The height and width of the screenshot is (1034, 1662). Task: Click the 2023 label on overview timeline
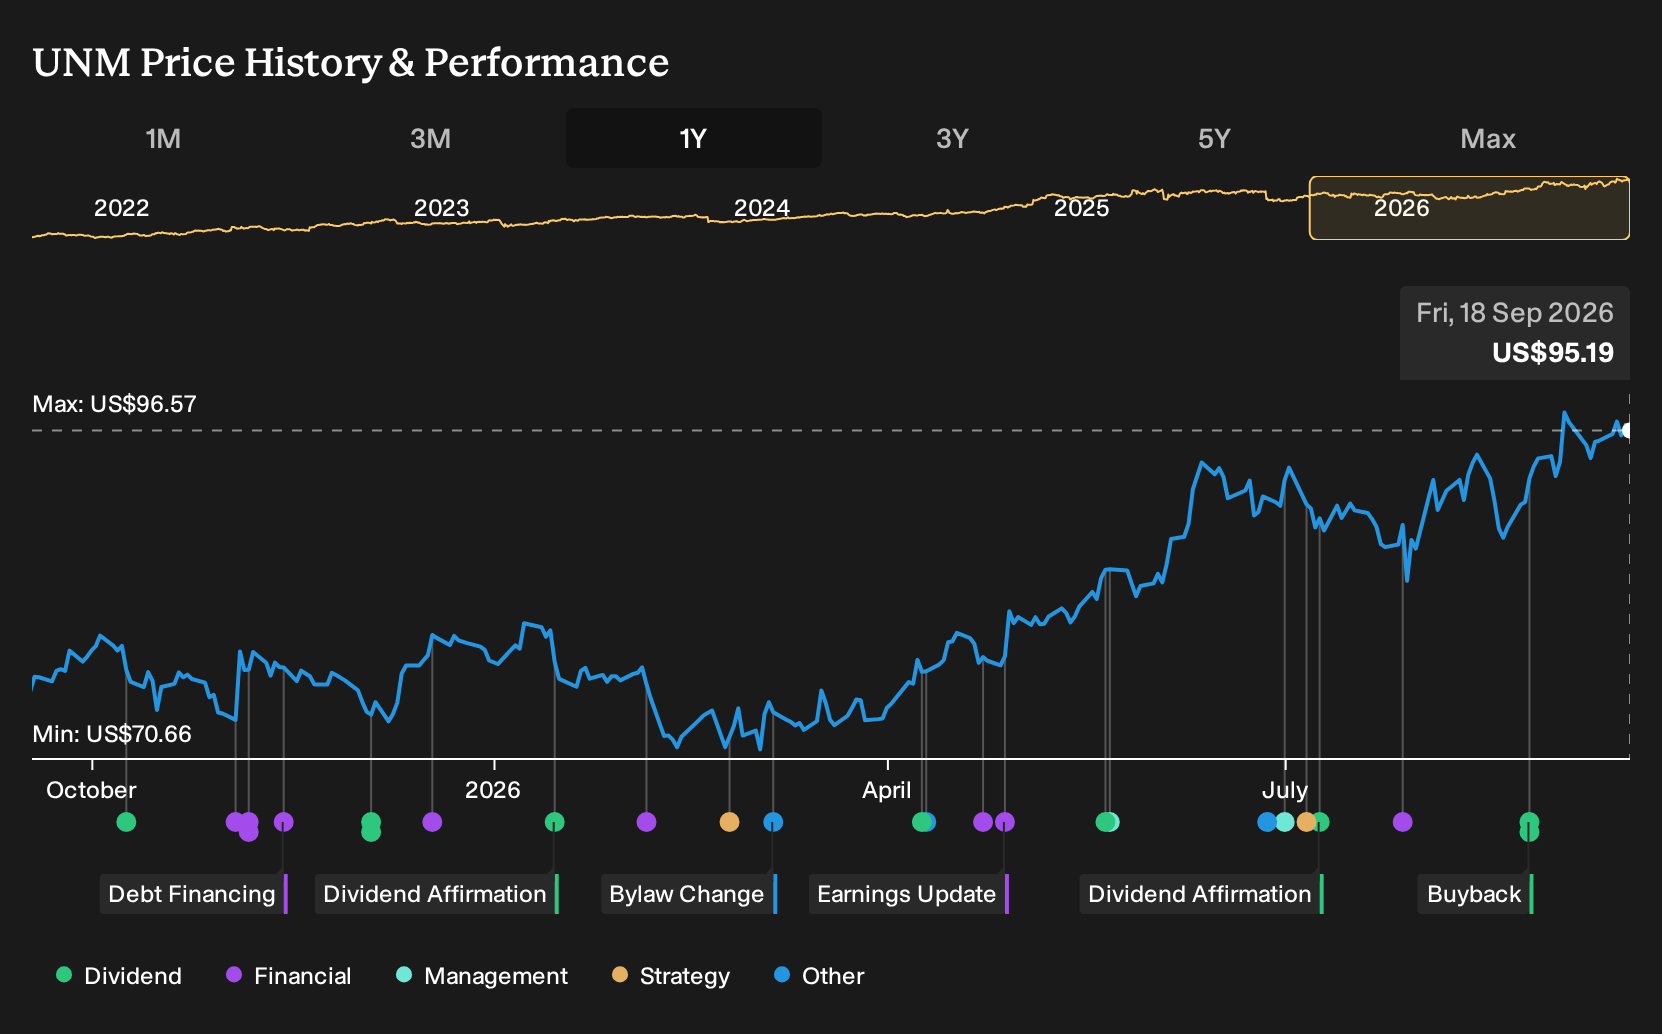click(442, 208)
